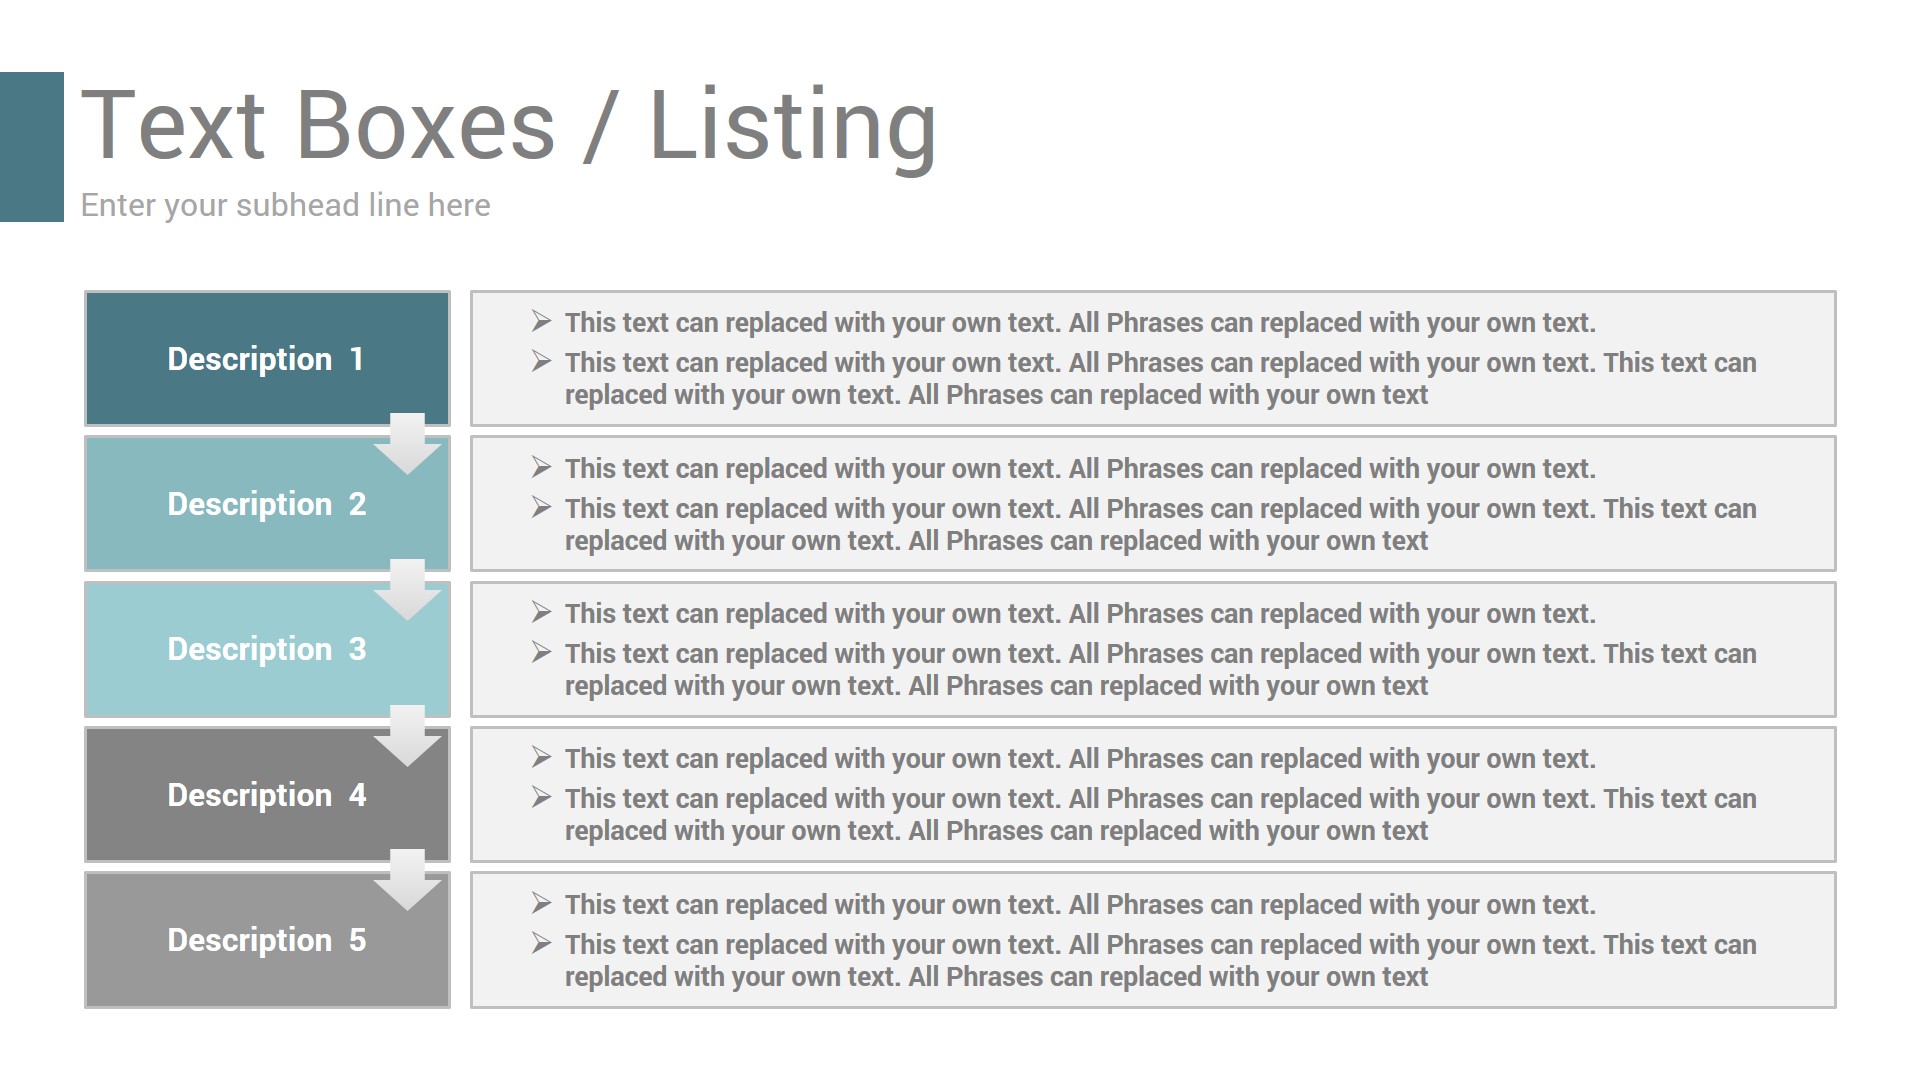
Task: Click the two-line bullet text beside Description 5
Action: pyautogui.click(x=1160, y=960)
